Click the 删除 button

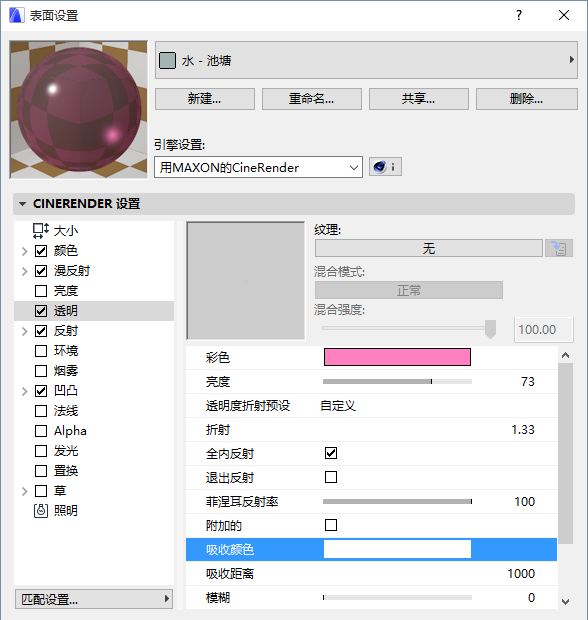pos(527,99)
